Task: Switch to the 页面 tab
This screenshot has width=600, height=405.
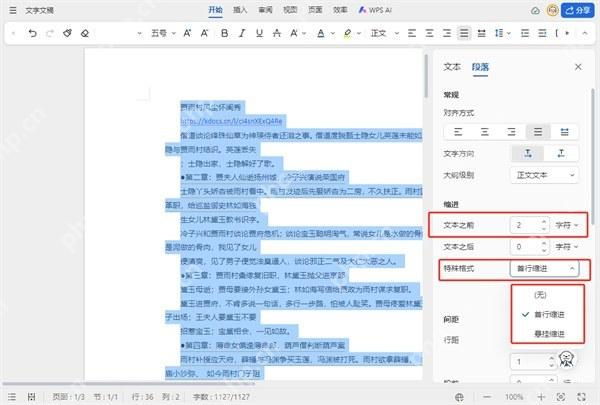Action: (x=315, y=10)
